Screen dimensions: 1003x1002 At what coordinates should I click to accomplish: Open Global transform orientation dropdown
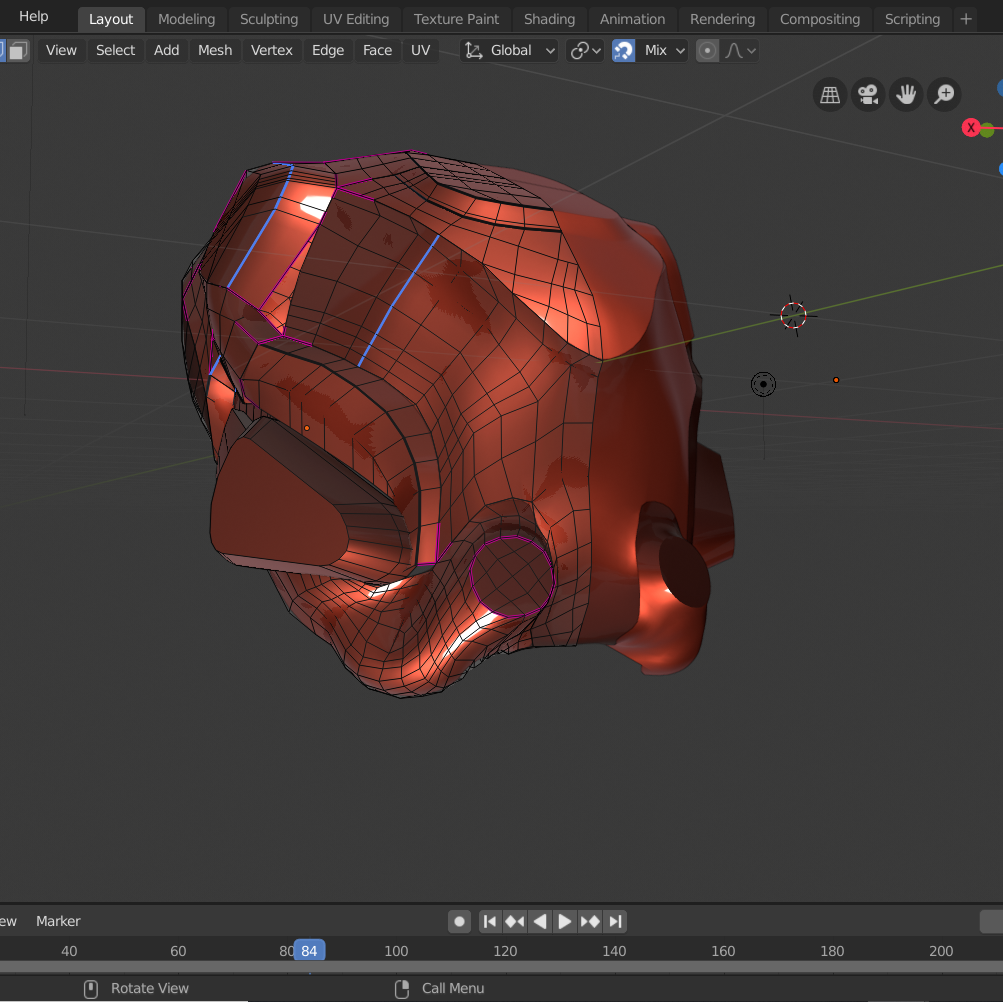[x=509, y=50]
